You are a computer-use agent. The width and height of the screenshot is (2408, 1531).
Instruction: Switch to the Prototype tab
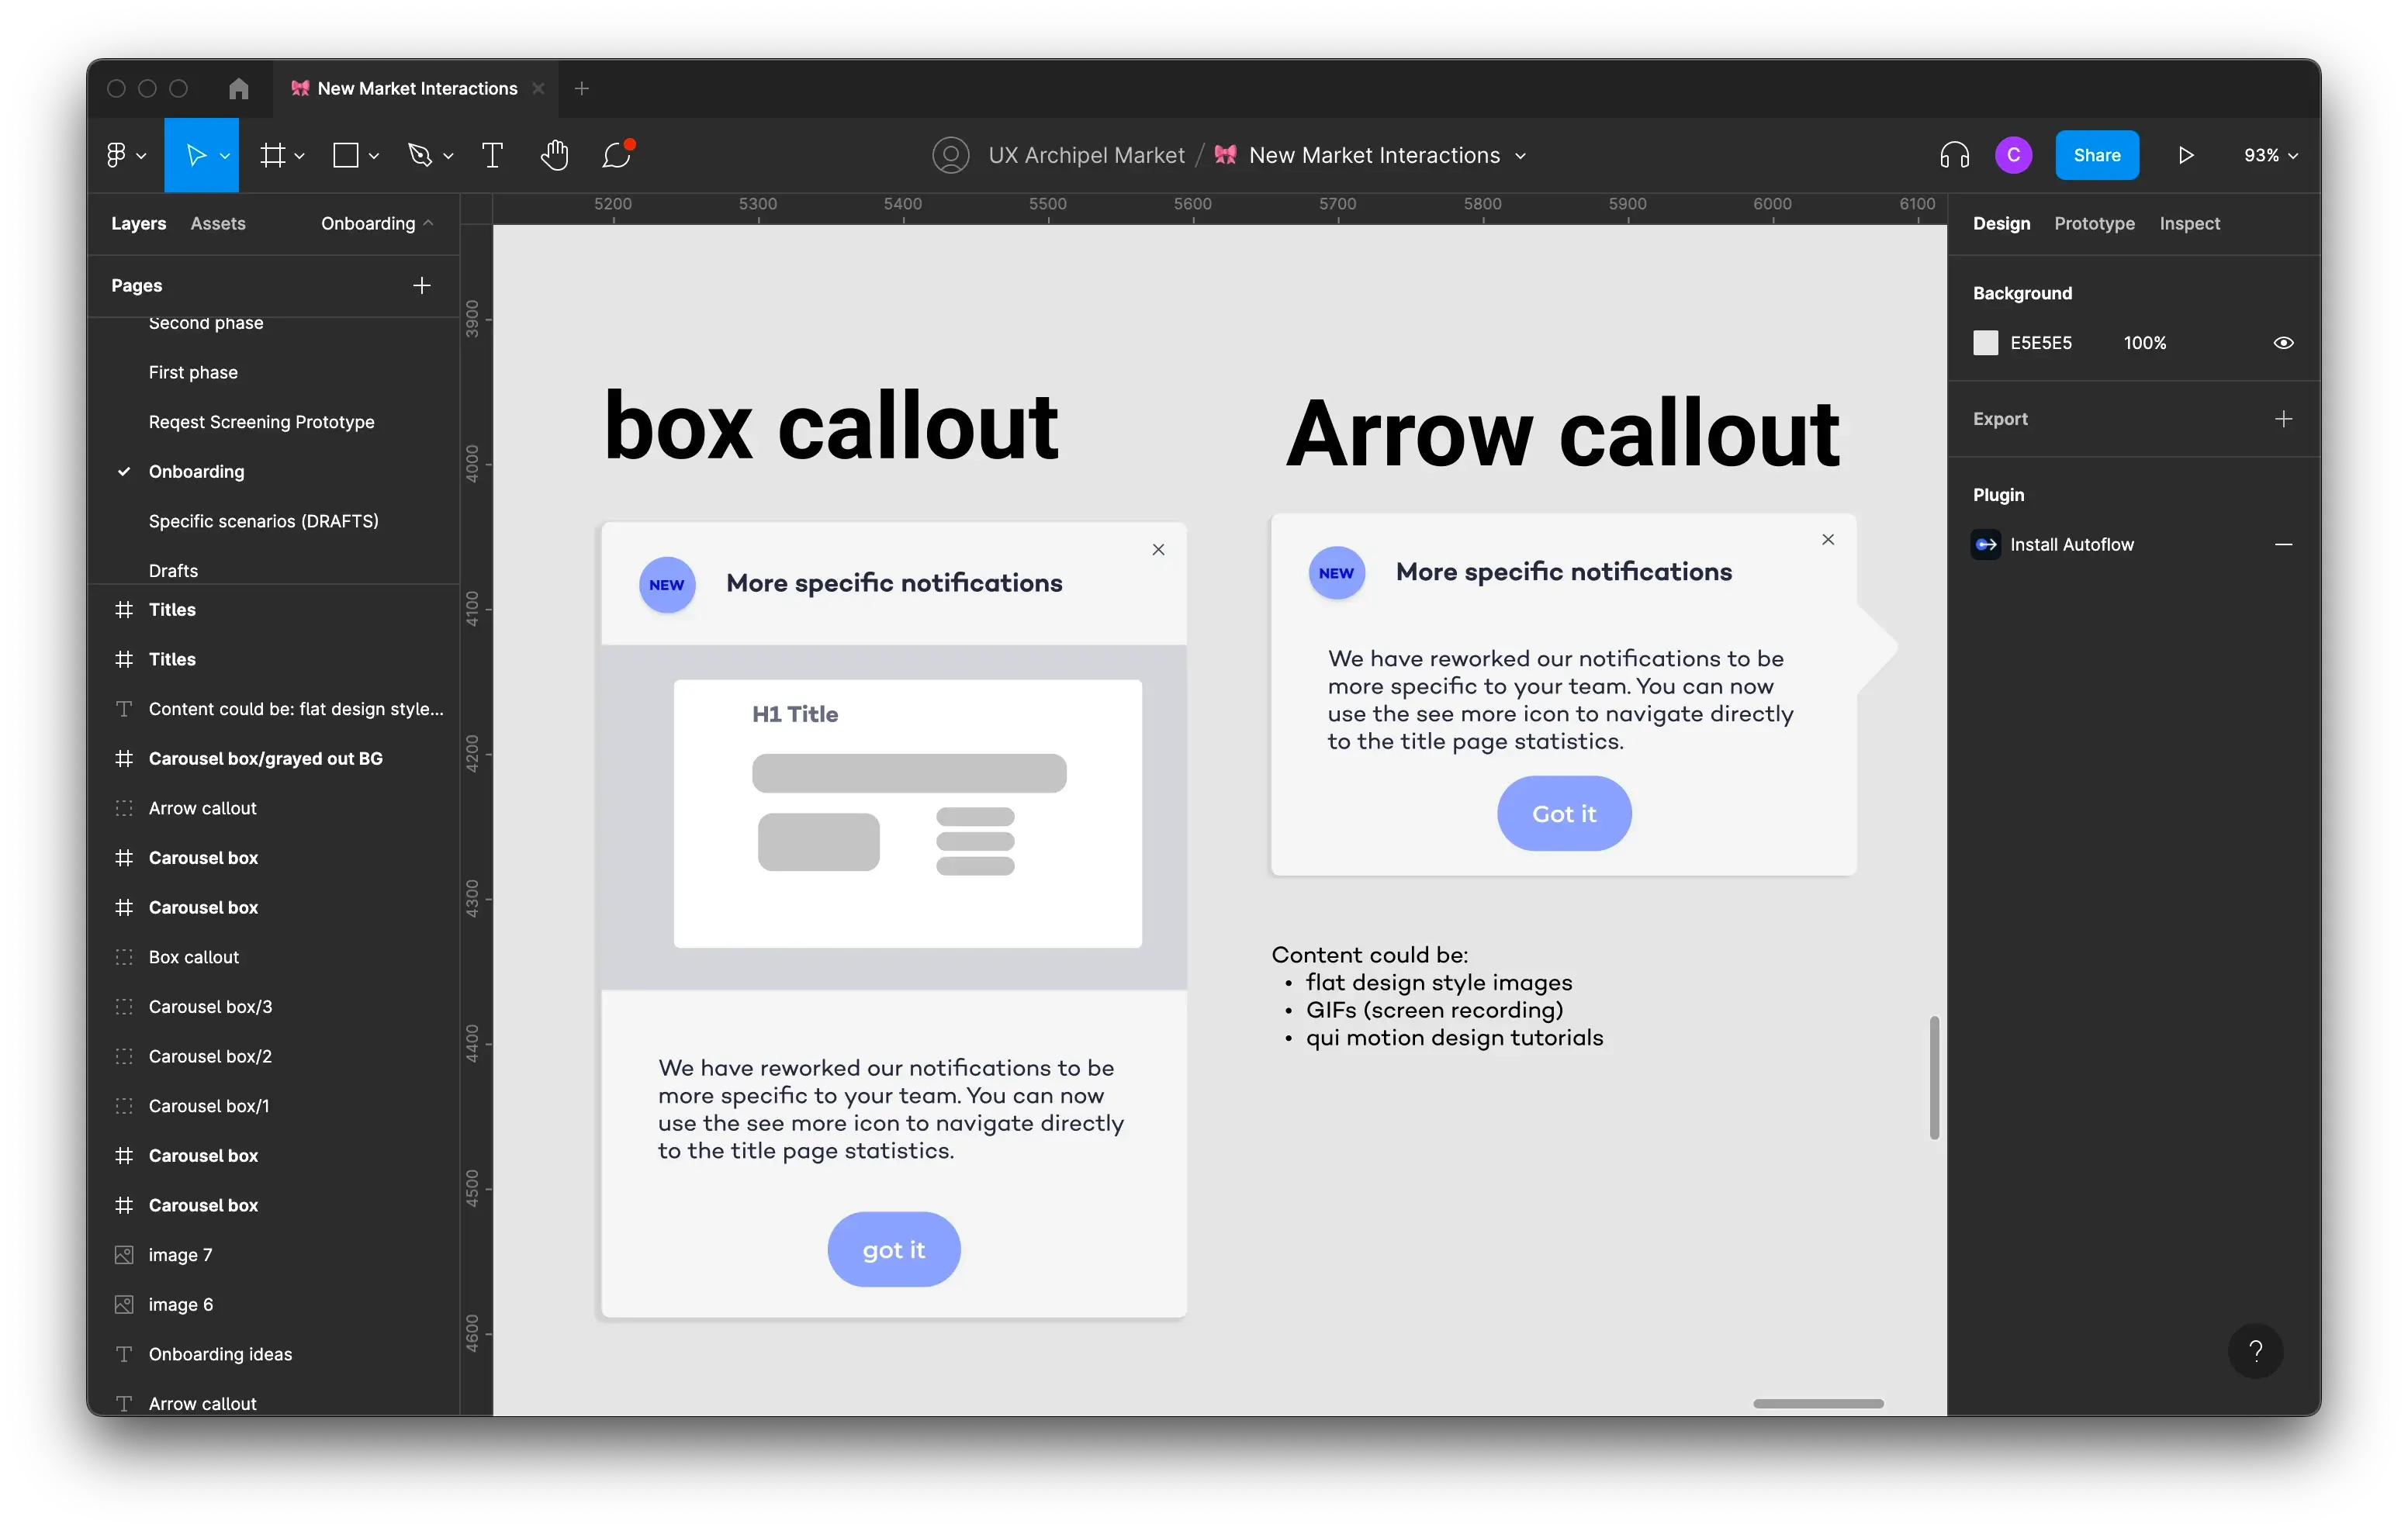(x=2094, y=223)
